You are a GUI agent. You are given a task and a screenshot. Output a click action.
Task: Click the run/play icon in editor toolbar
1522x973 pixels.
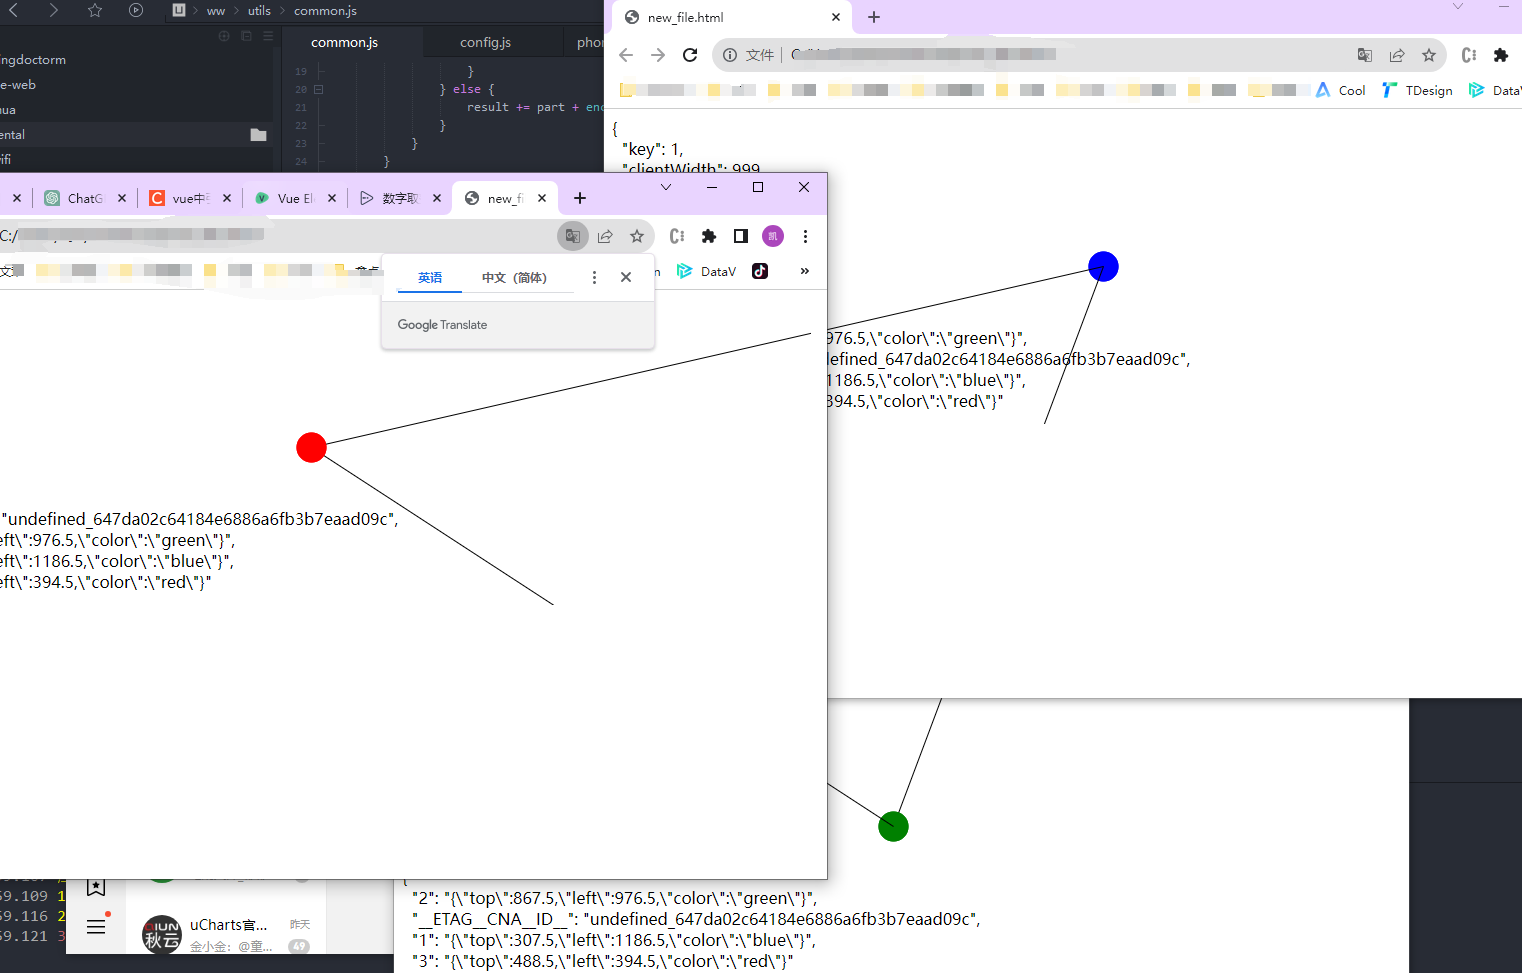136,10
